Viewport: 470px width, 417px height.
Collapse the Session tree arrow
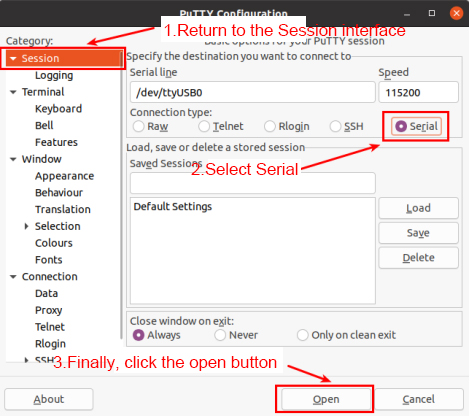(x=13, y=59)
